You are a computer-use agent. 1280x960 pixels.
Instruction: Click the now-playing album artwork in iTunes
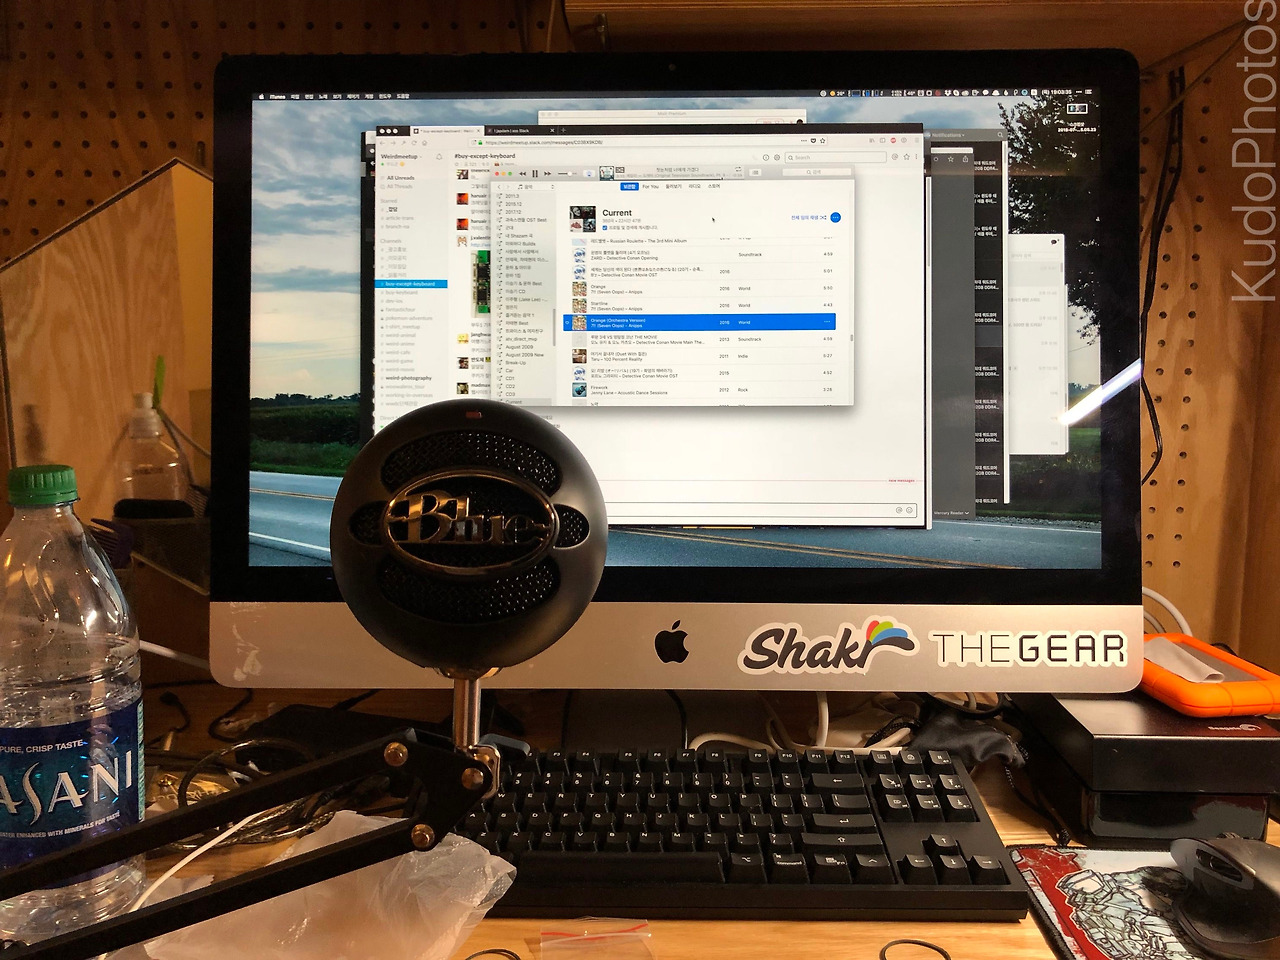[x=605, y=174]
